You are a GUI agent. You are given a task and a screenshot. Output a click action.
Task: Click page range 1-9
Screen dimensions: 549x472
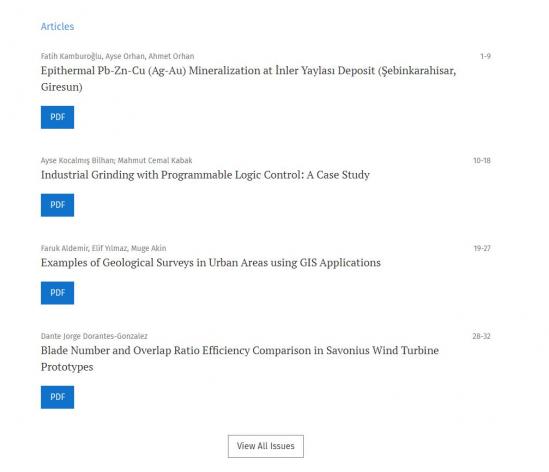pos(485,56)
